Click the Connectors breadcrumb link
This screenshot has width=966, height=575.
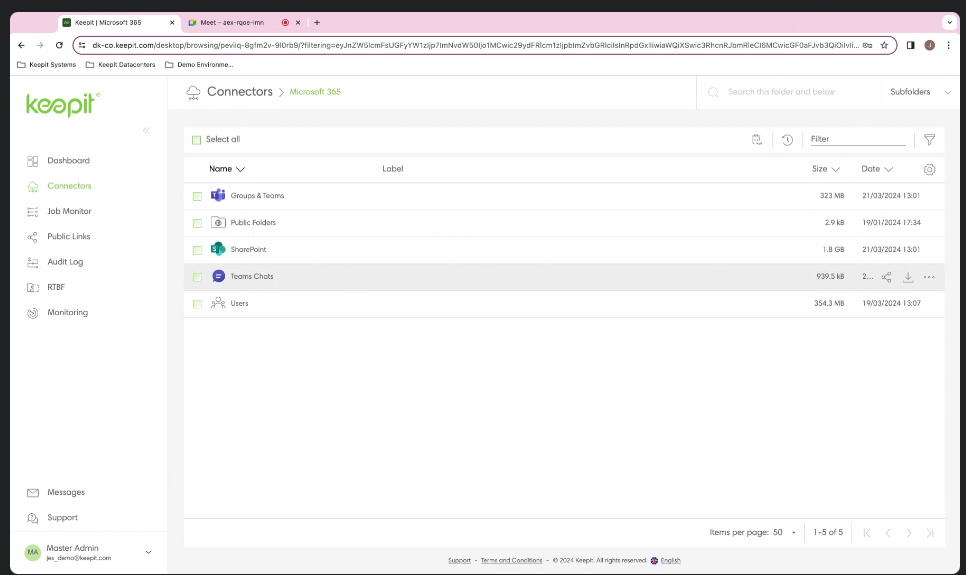click(239, 92)
